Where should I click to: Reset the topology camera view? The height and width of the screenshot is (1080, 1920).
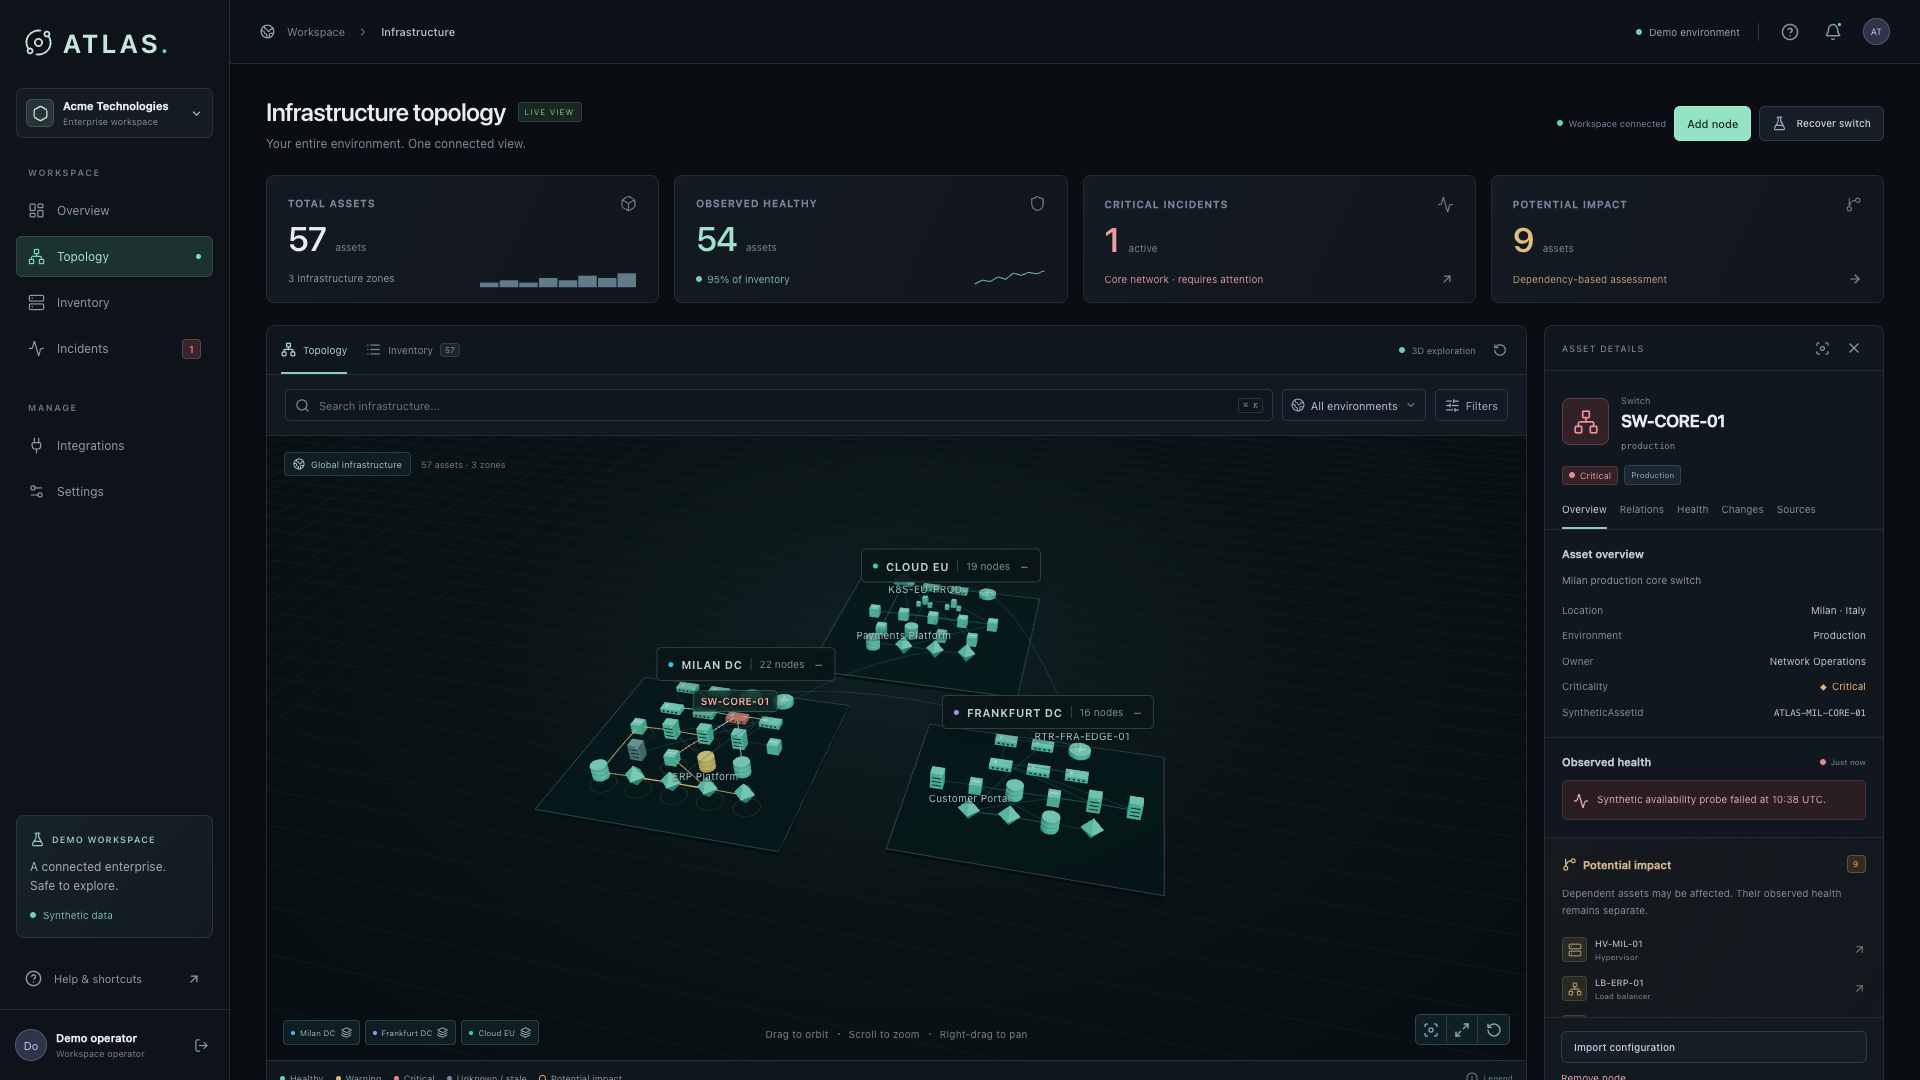[x=1494, y=1030]
